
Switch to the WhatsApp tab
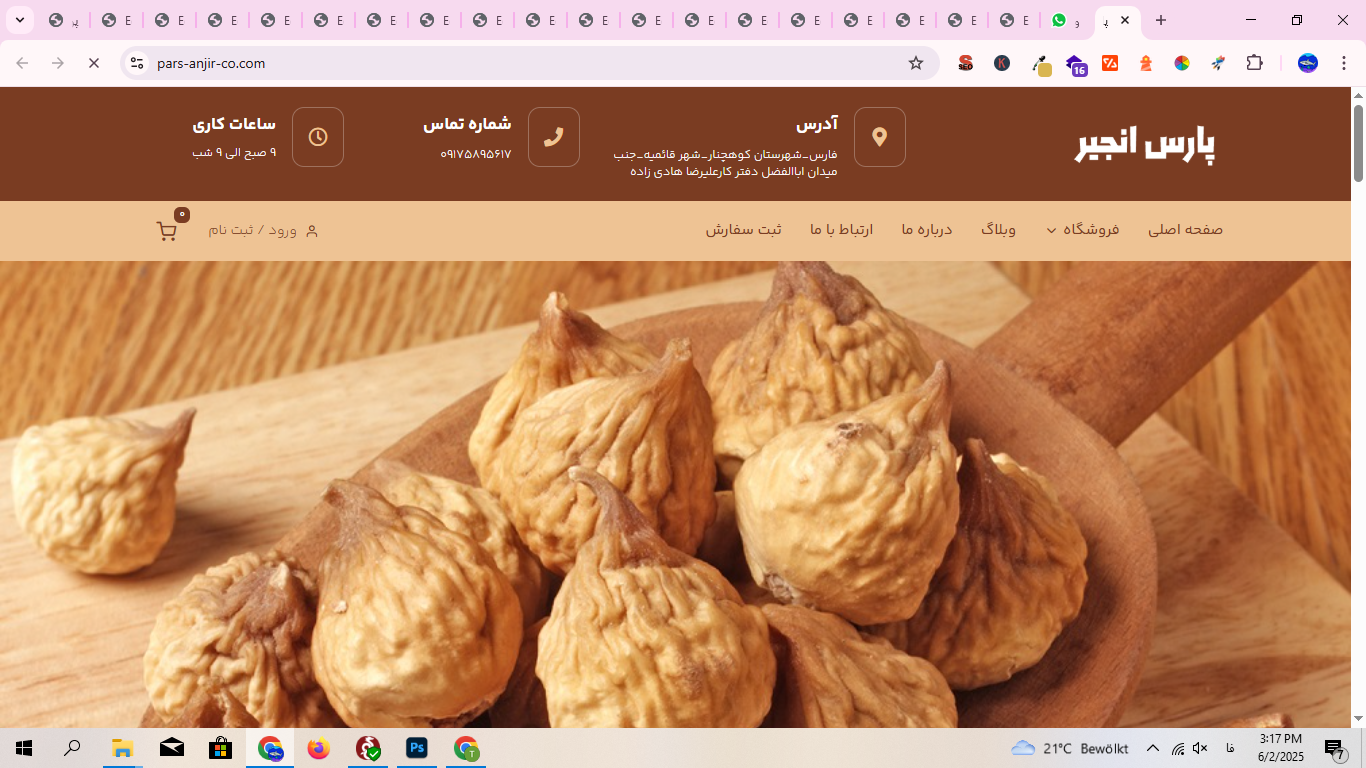(1066, 20)
